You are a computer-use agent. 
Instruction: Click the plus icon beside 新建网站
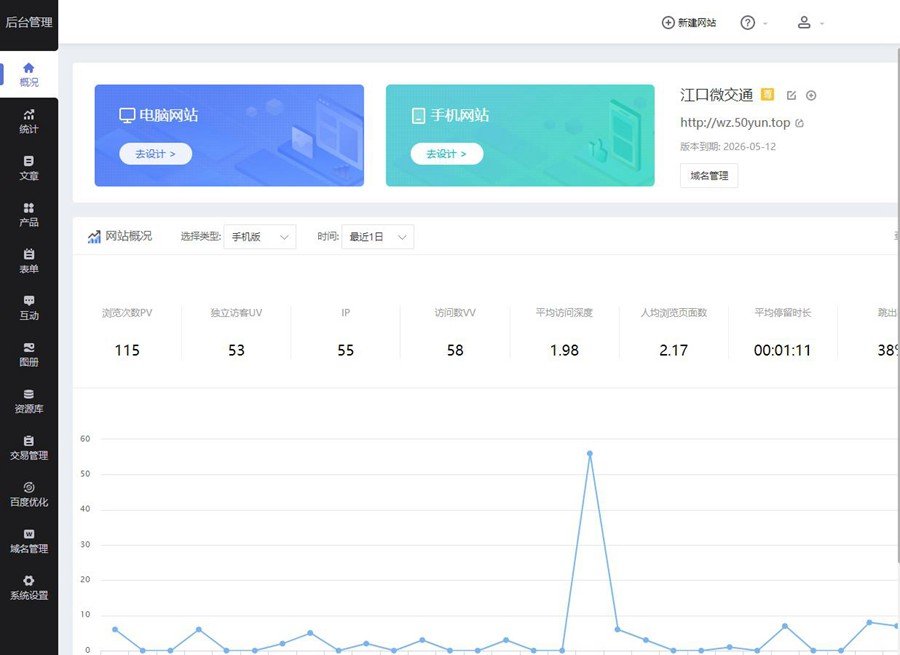coord(668,22)
